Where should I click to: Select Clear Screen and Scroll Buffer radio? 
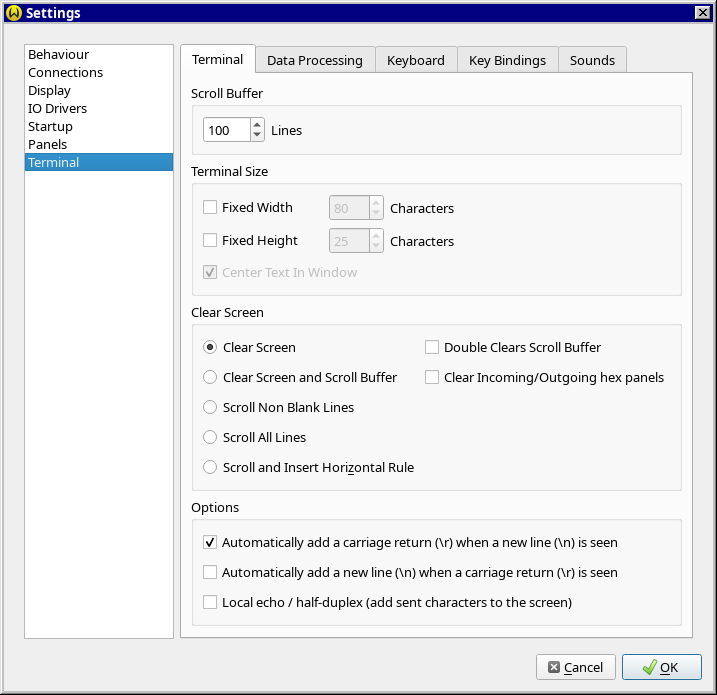coord(210,378)
